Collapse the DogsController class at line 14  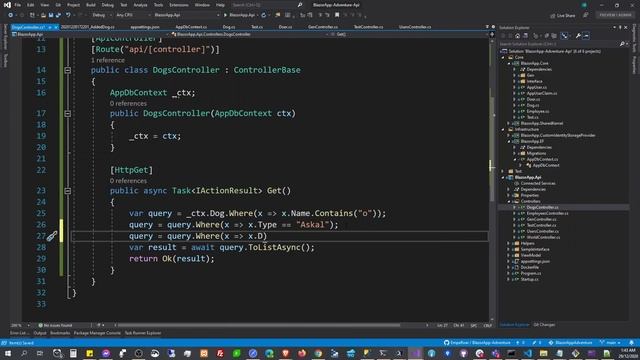(x=68, y=70)
